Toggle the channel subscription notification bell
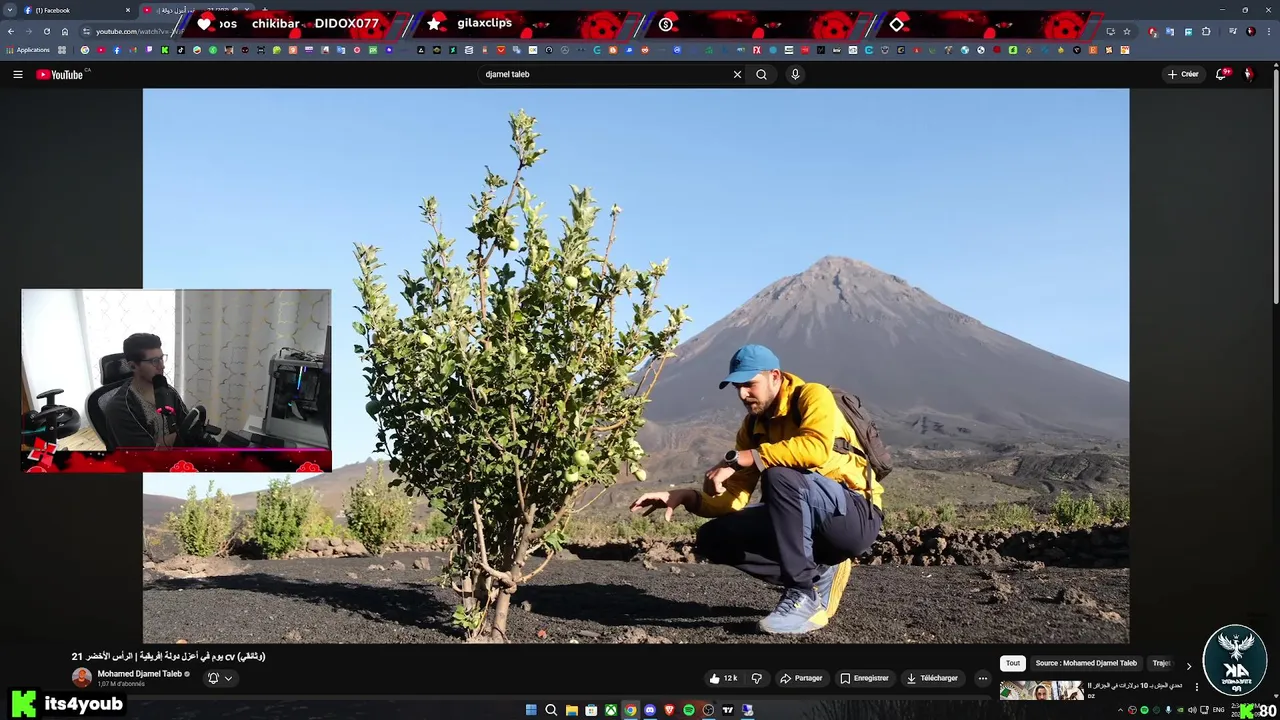This screenshot has height=720, width=1280. coord(219,678)
